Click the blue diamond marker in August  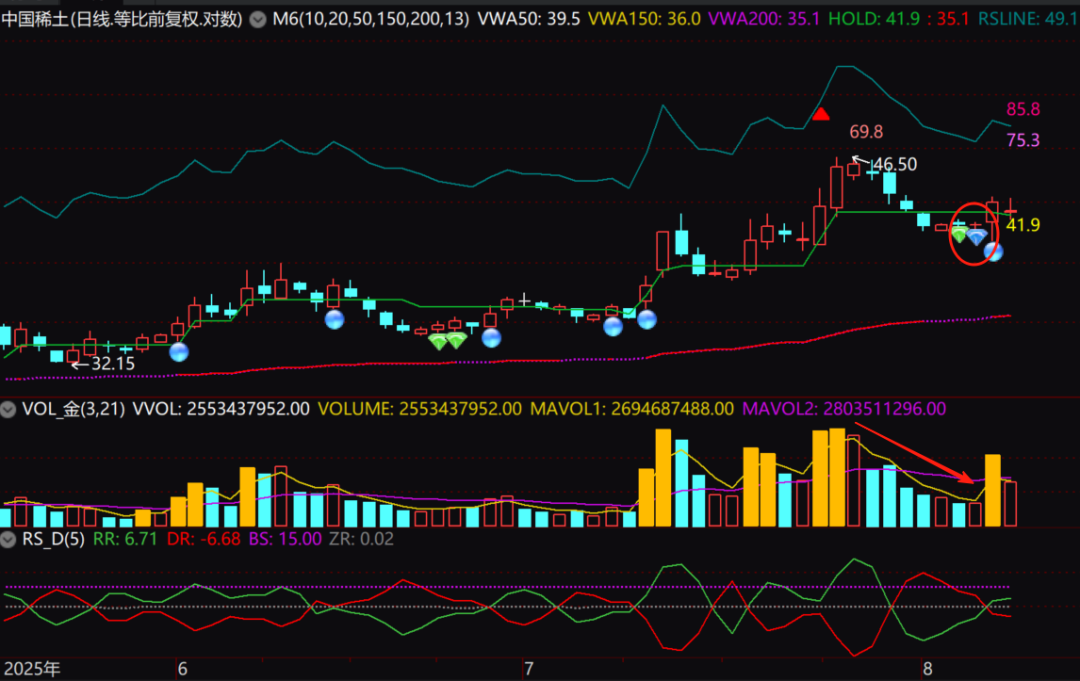(x=977, y=238)
